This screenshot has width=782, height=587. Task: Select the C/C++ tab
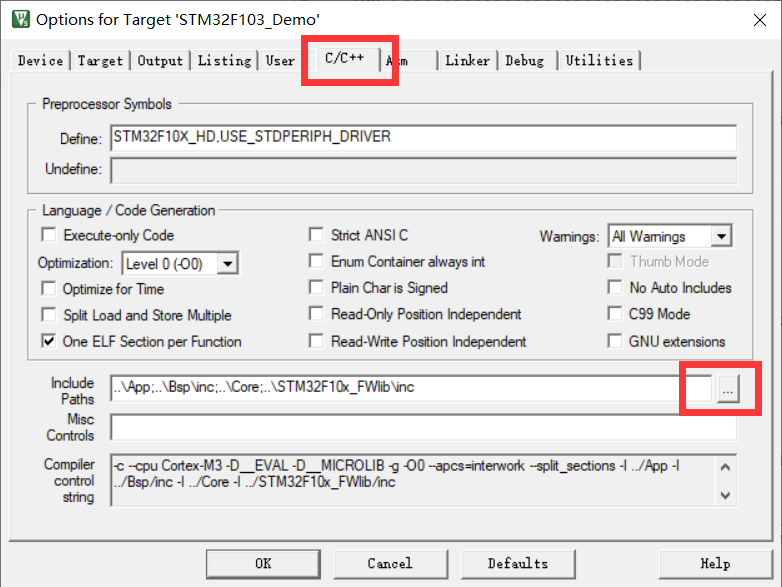[x=345, y=58]
